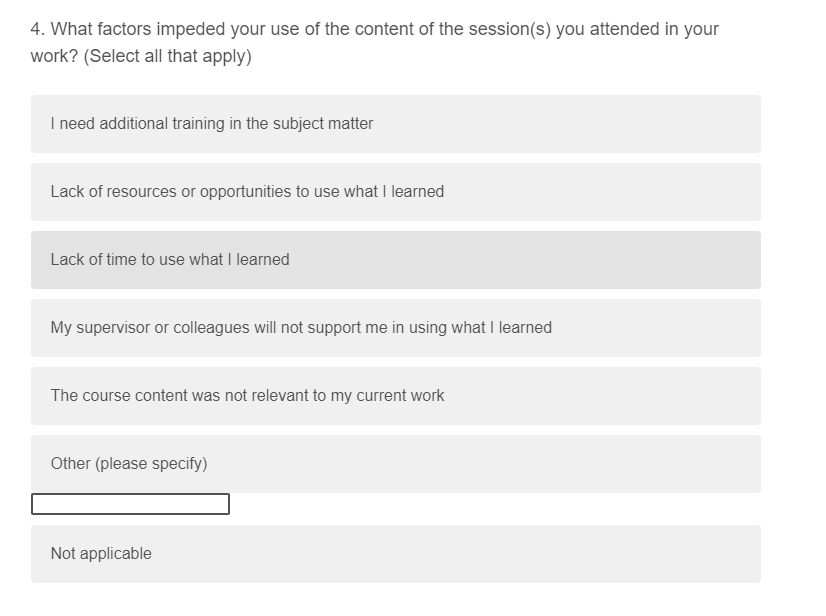
Task: Focus the empty field below Other
Action: (x=130, y=504)
